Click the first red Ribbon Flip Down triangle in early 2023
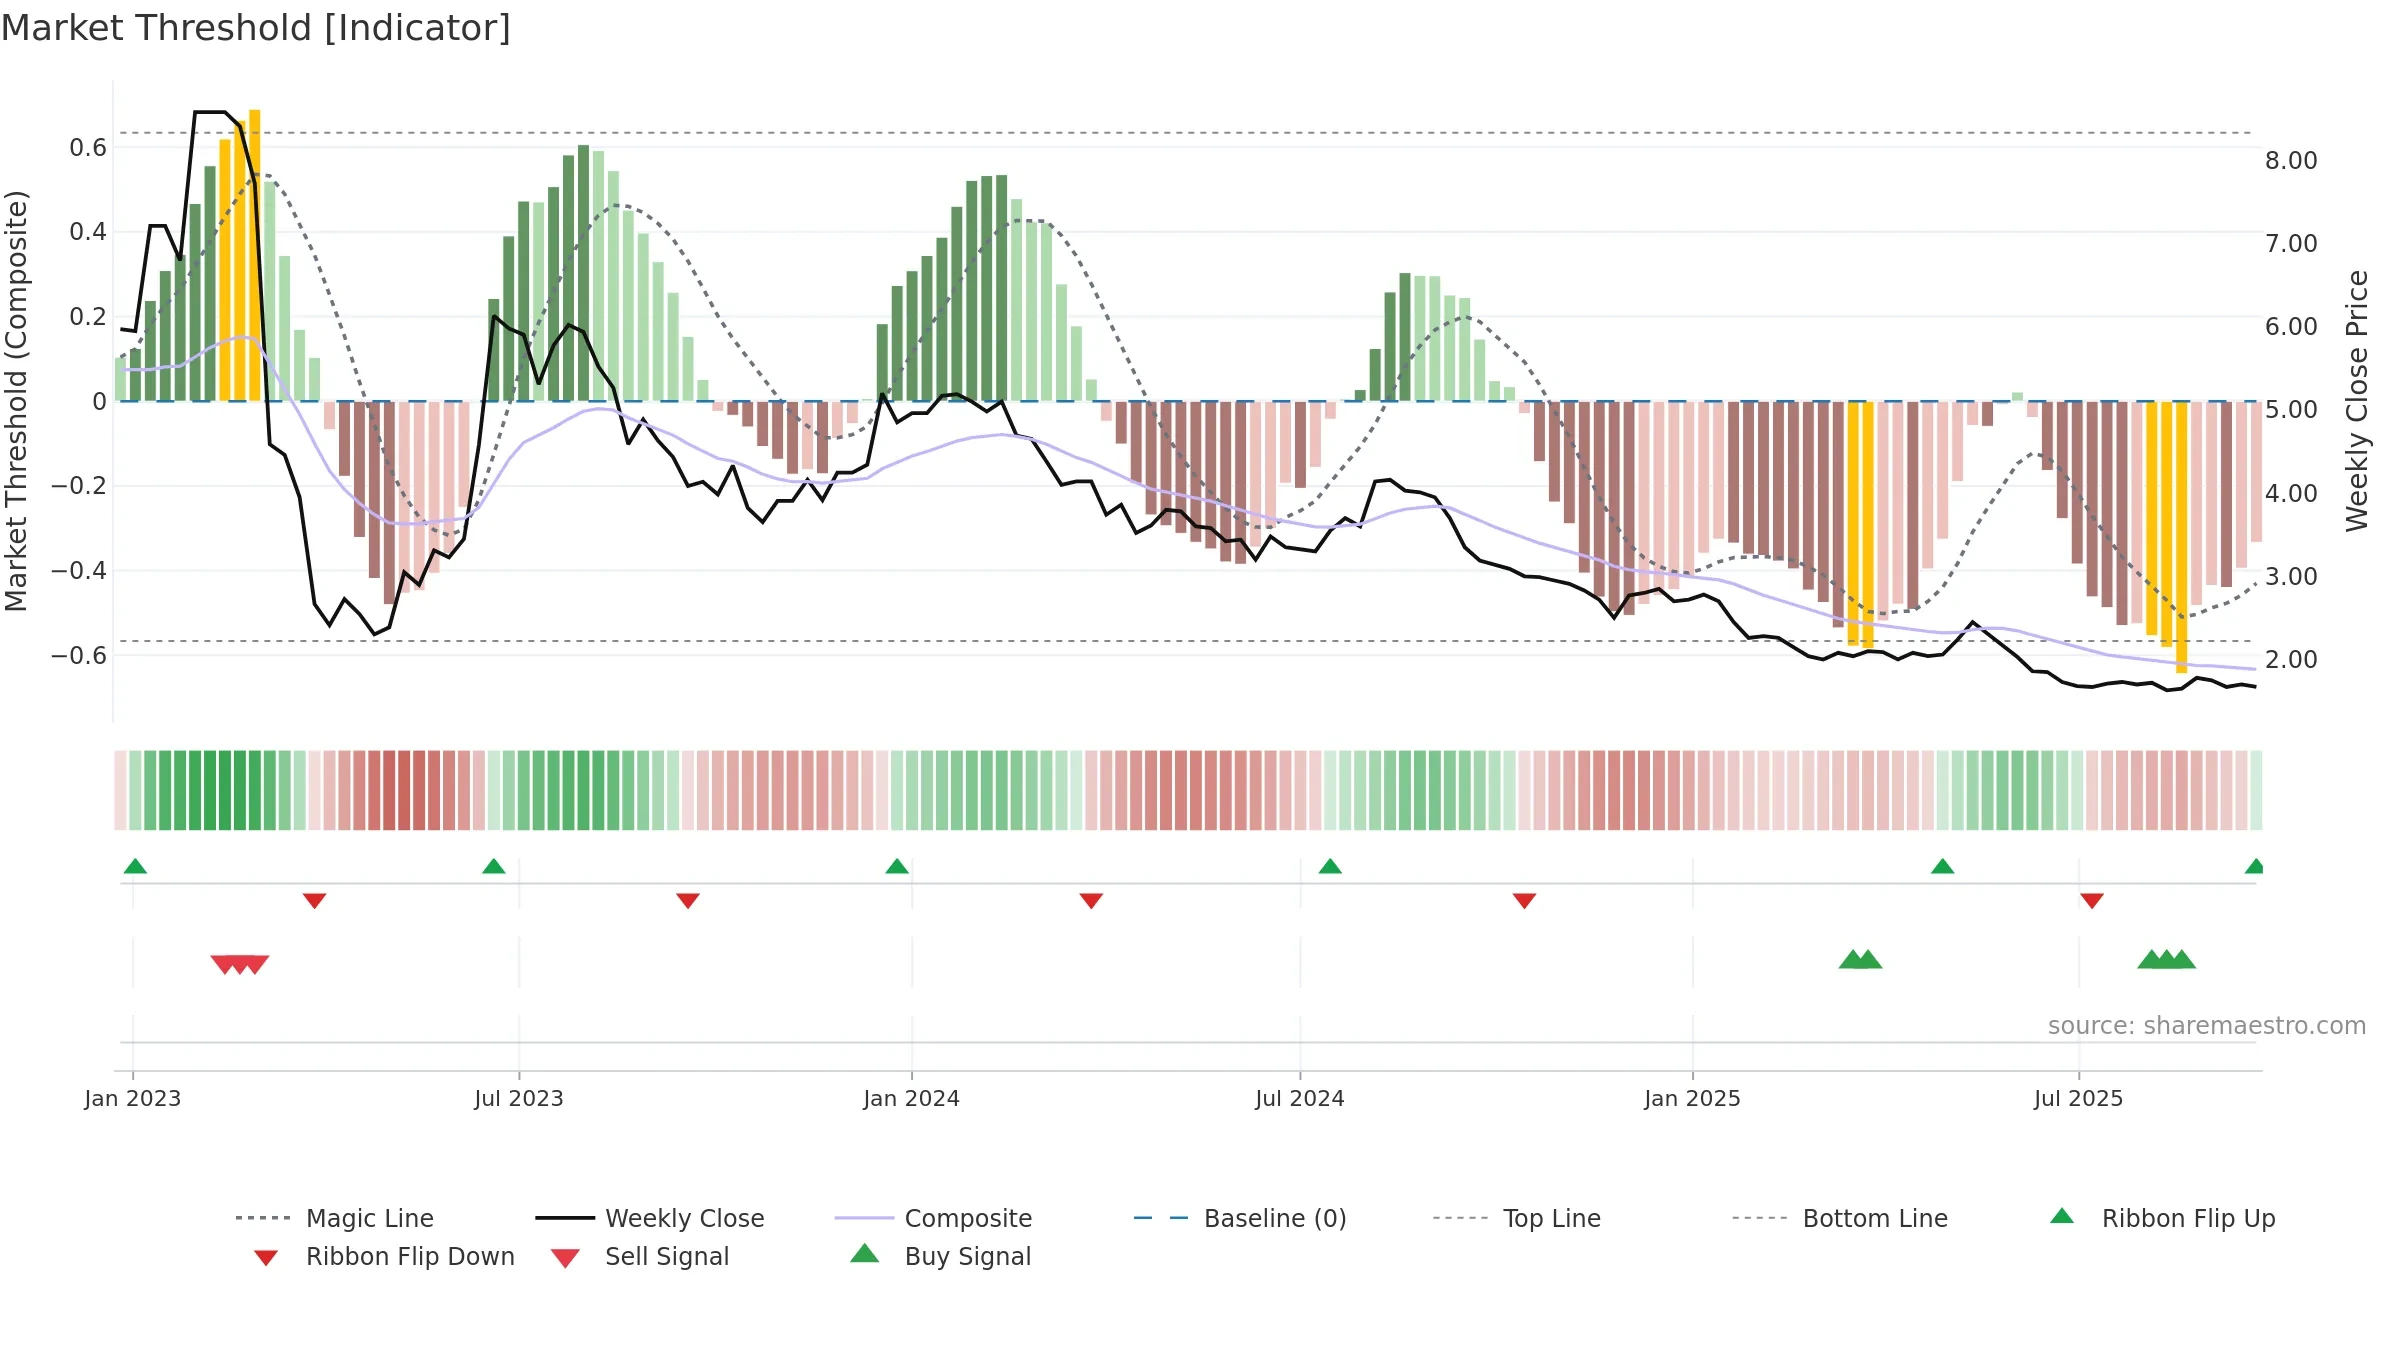 314,901
